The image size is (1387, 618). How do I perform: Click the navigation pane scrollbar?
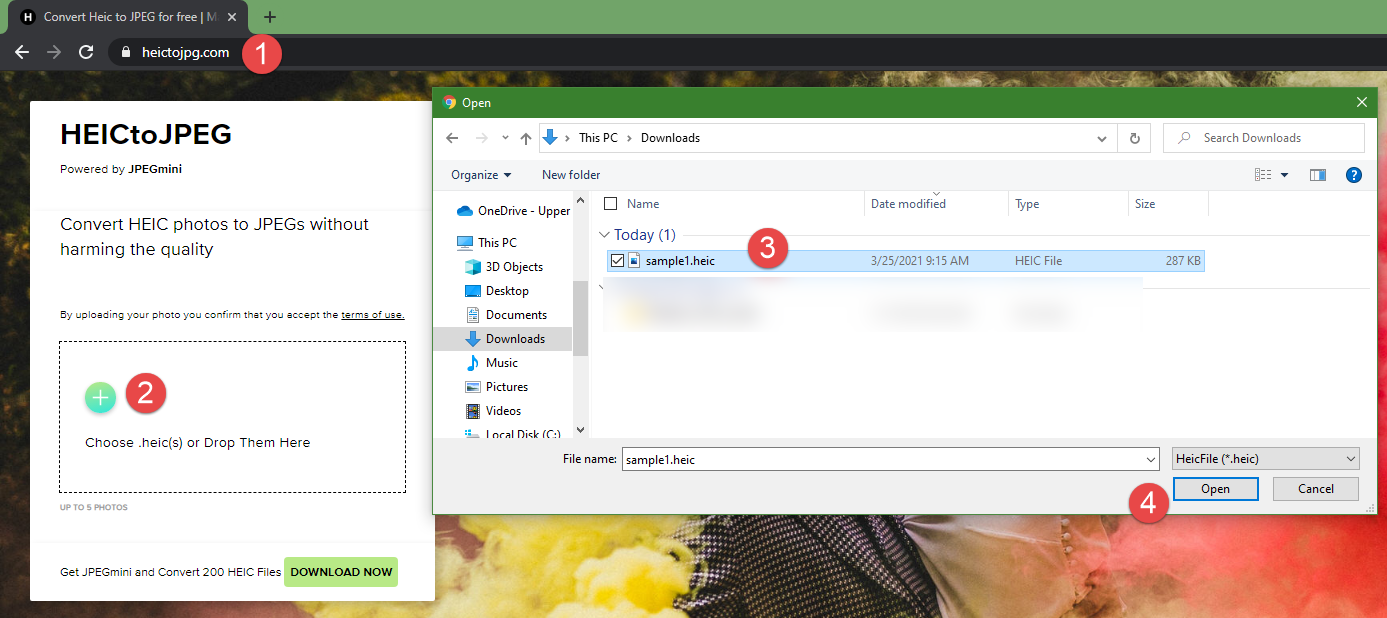click(x=581, y=318)
